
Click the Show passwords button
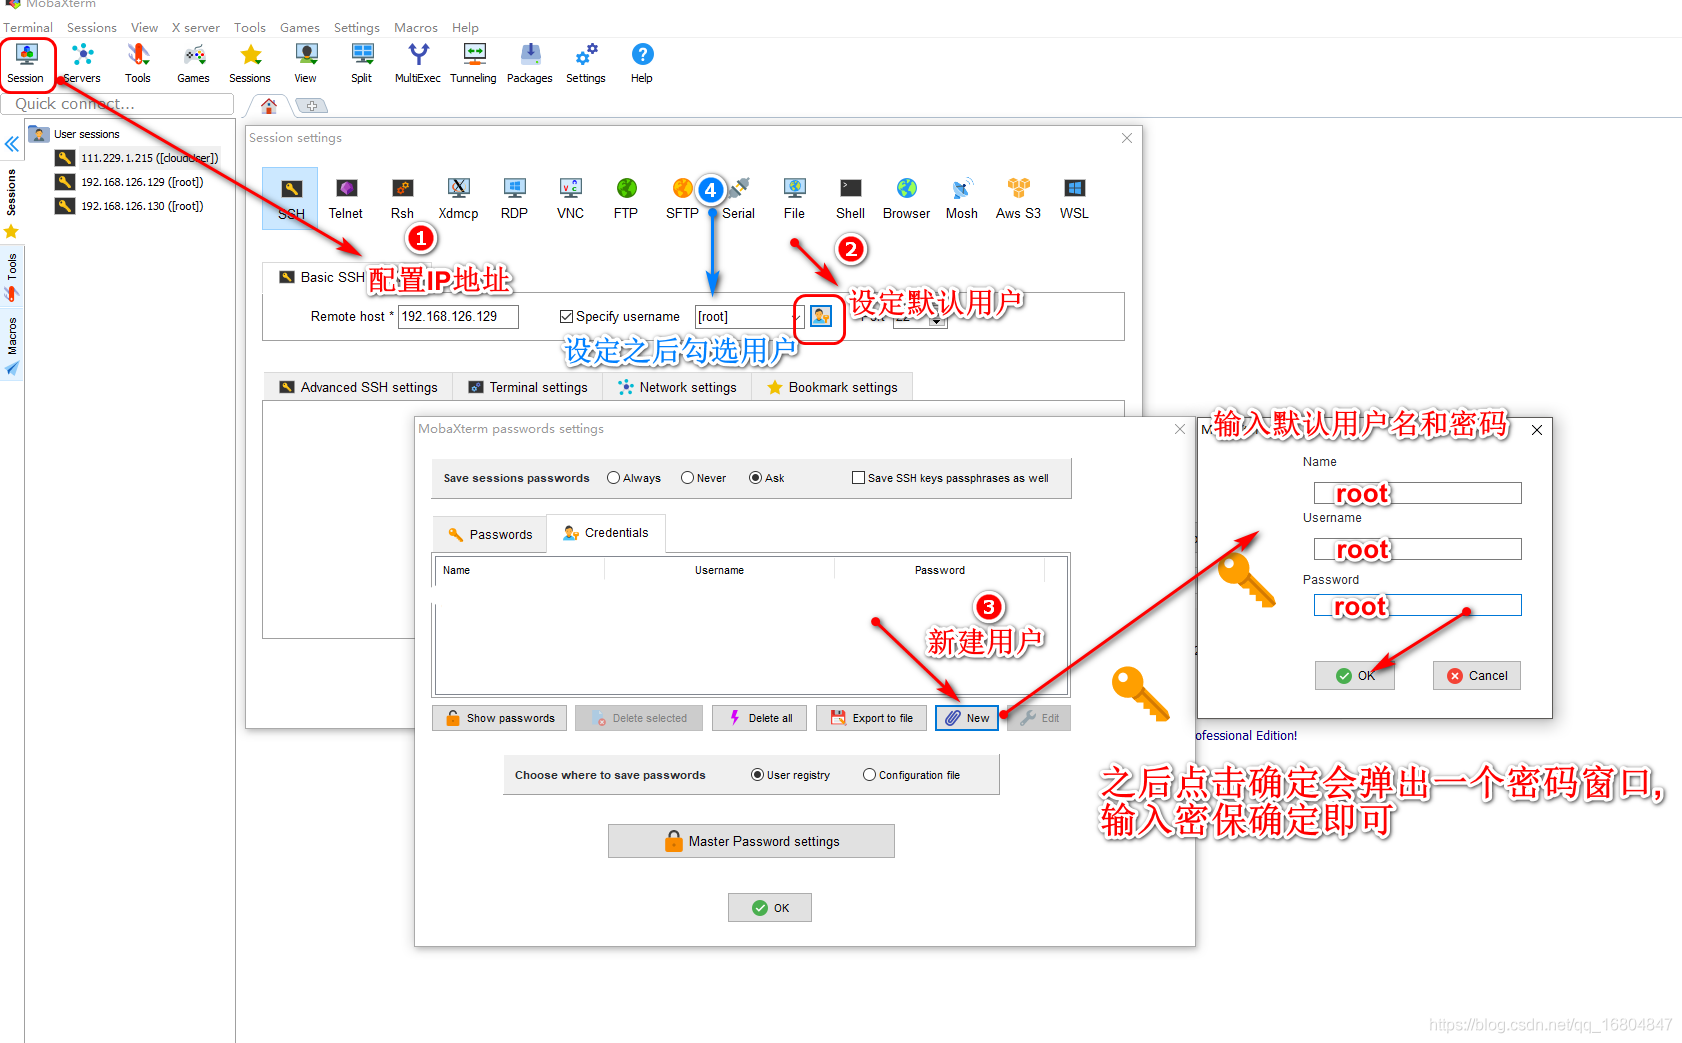[x=500, y=718]
